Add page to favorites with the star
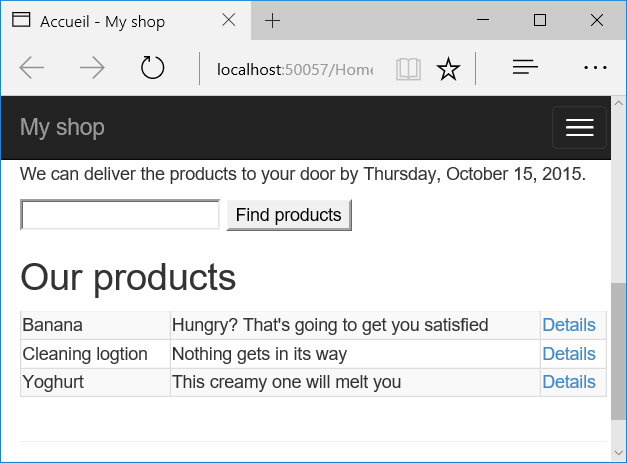 click(449, 69)
